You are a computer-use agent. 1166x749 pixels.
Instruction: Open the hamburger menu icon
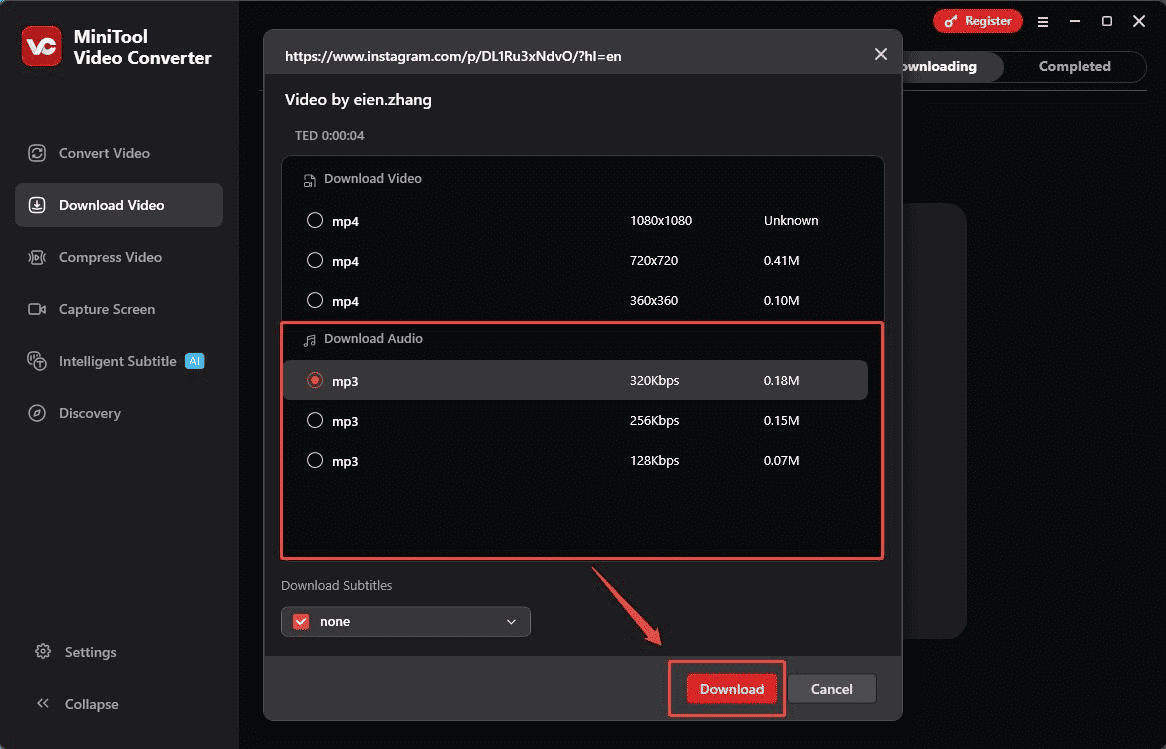[1043, 21]
